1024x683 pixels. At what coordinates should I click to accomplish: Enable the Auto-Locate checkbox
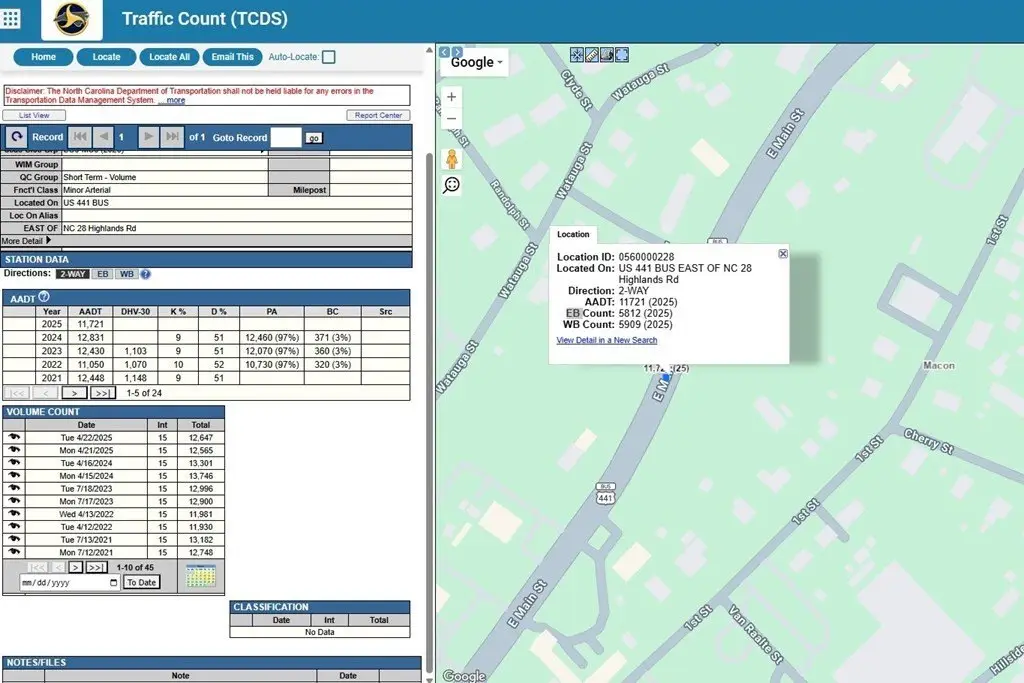pos(329,57)
